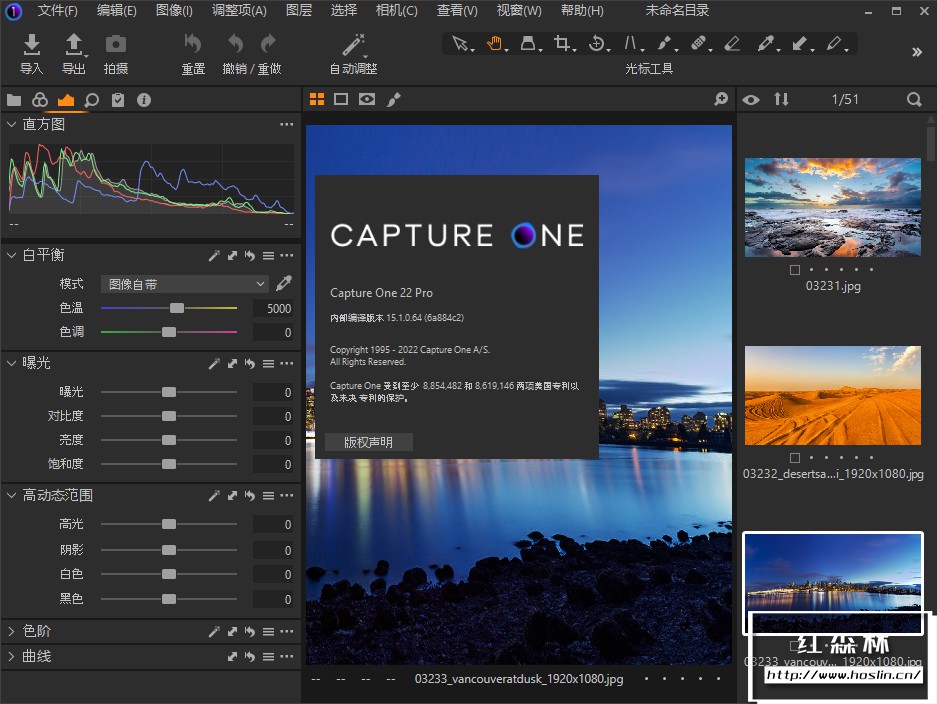Select the desert thumbnail 03232 in browser

click(x=832, y=396)
